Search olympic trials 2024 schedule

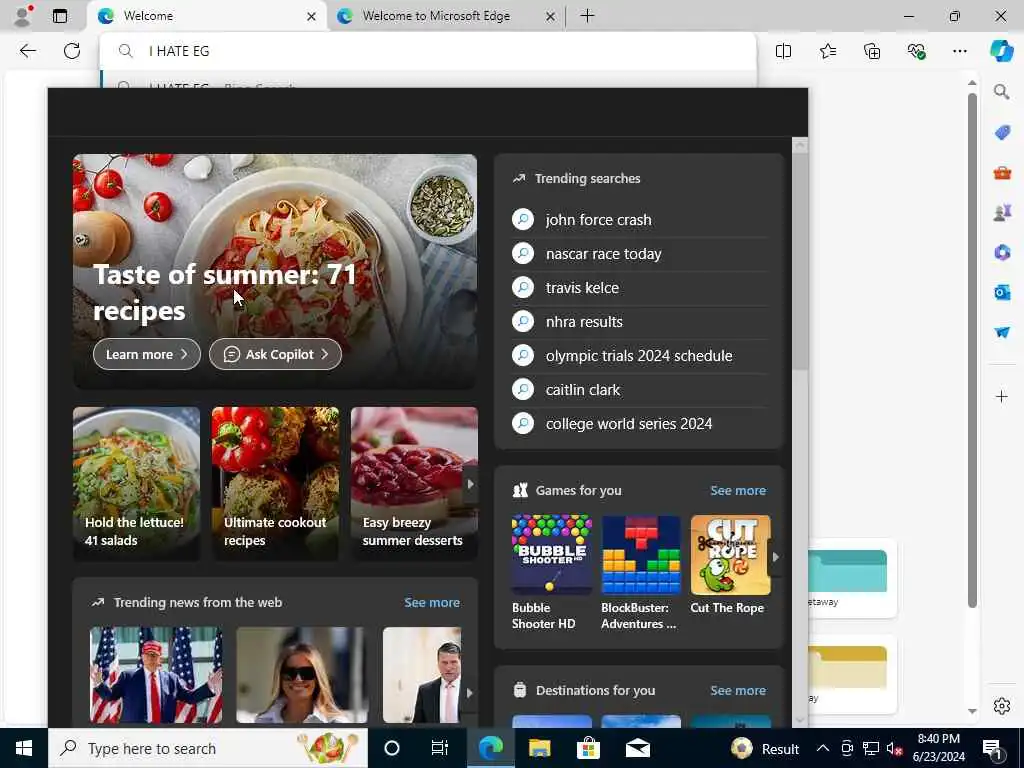(x=639, y=355)
